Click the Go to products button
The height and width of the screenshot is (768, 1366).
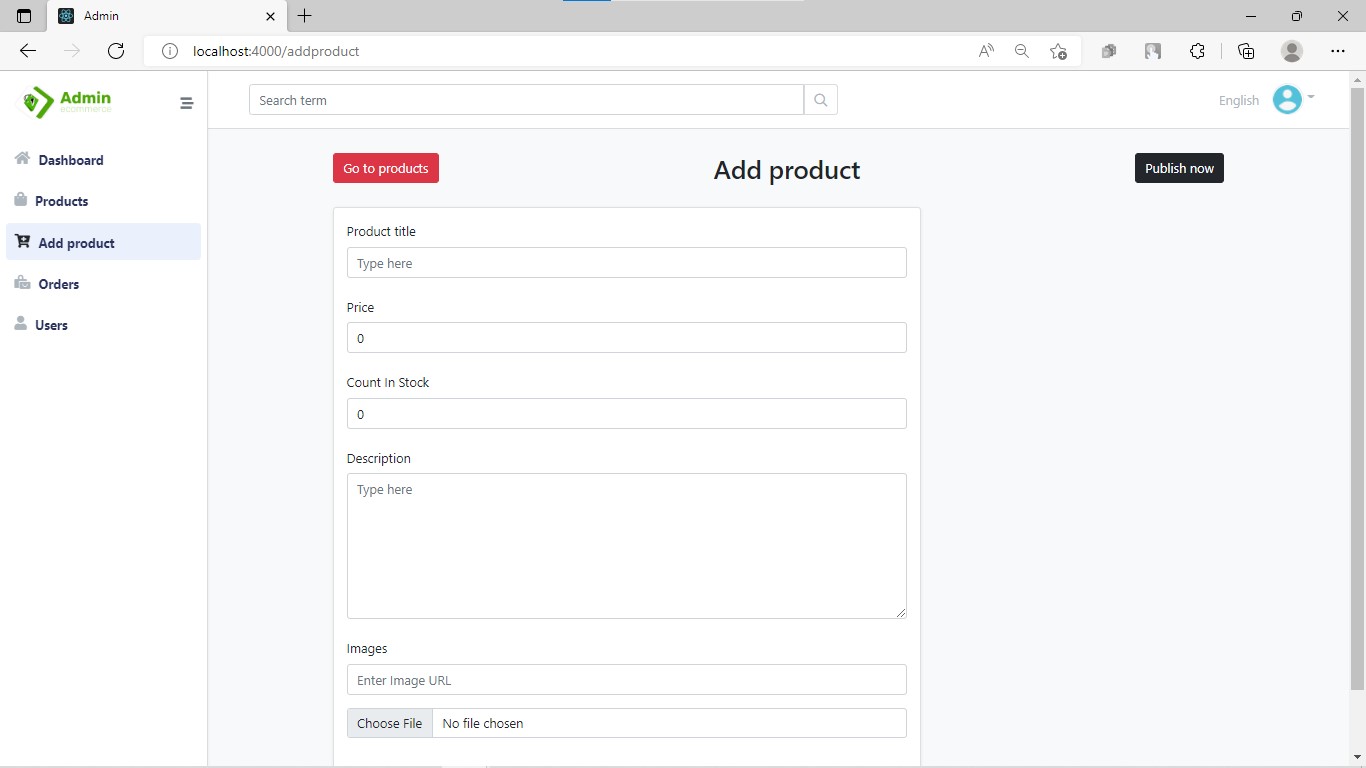385,168
